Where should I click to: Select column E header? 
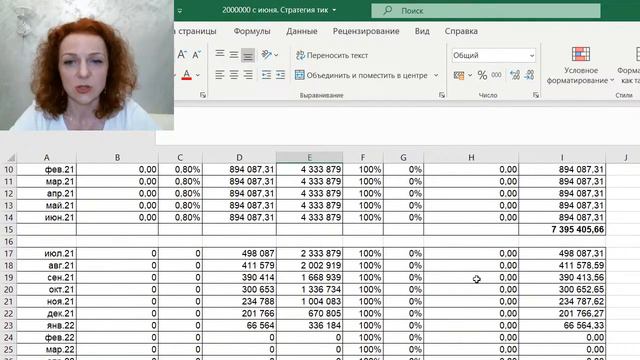[309, 157]
